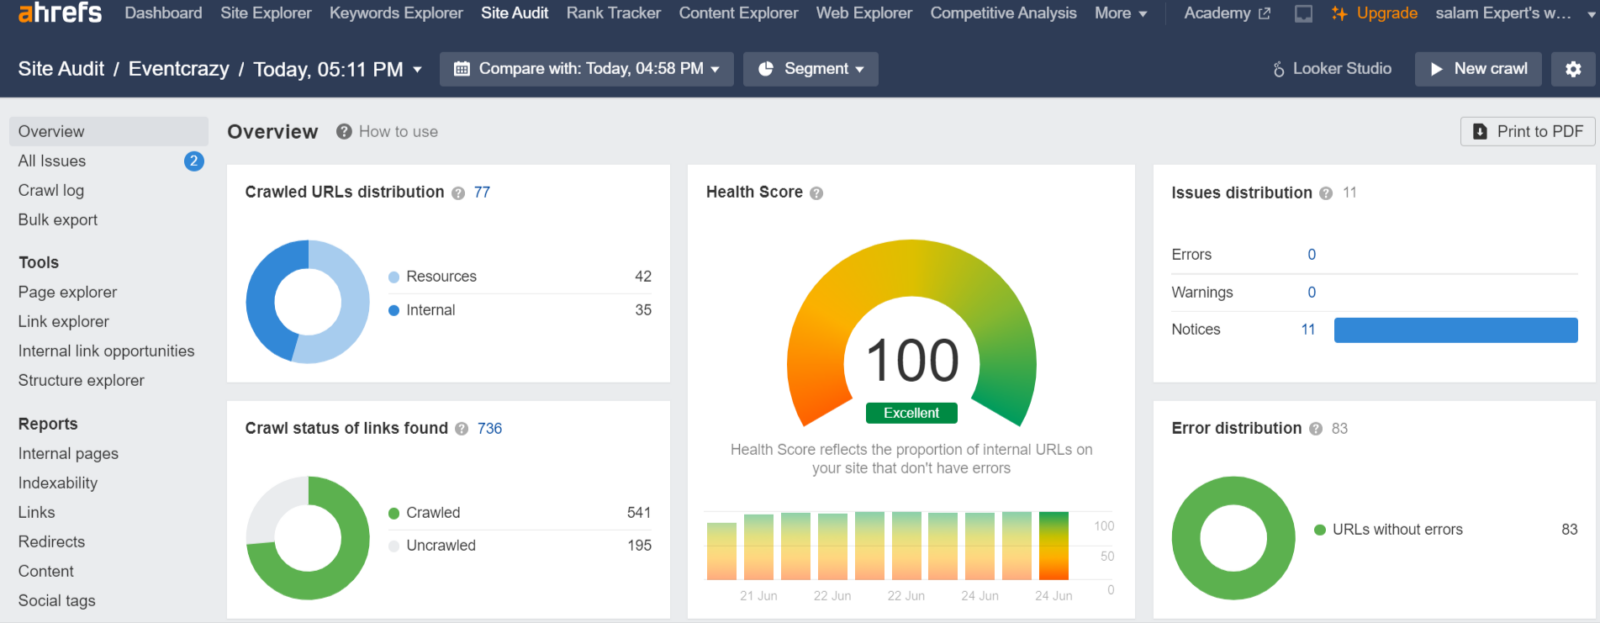Open the Academy external link
This screenshot has width=1600, height=623.
coord(1227,13)
